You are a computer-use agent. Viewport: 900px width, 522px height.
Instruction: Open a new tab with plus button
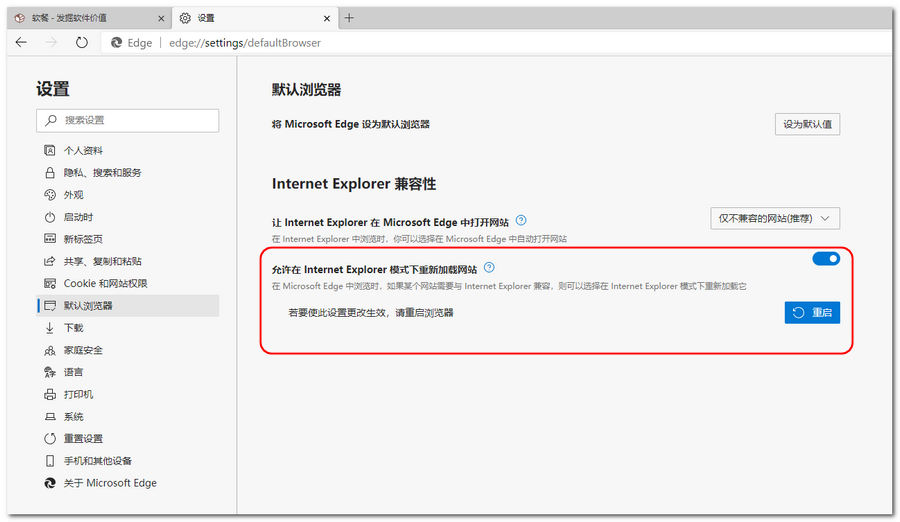pyautogui.click(x=349, y=18)
